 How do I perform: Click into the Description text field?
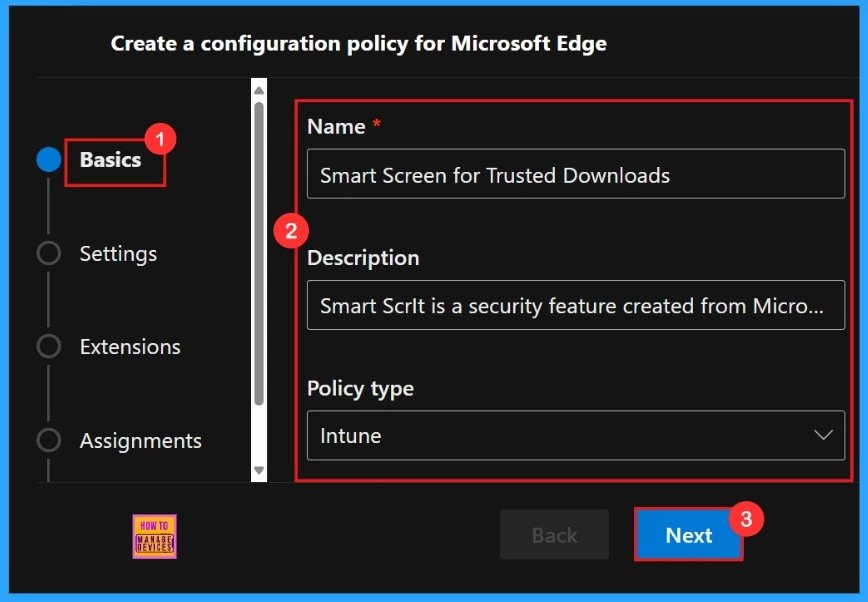click(x=576, y=305)
